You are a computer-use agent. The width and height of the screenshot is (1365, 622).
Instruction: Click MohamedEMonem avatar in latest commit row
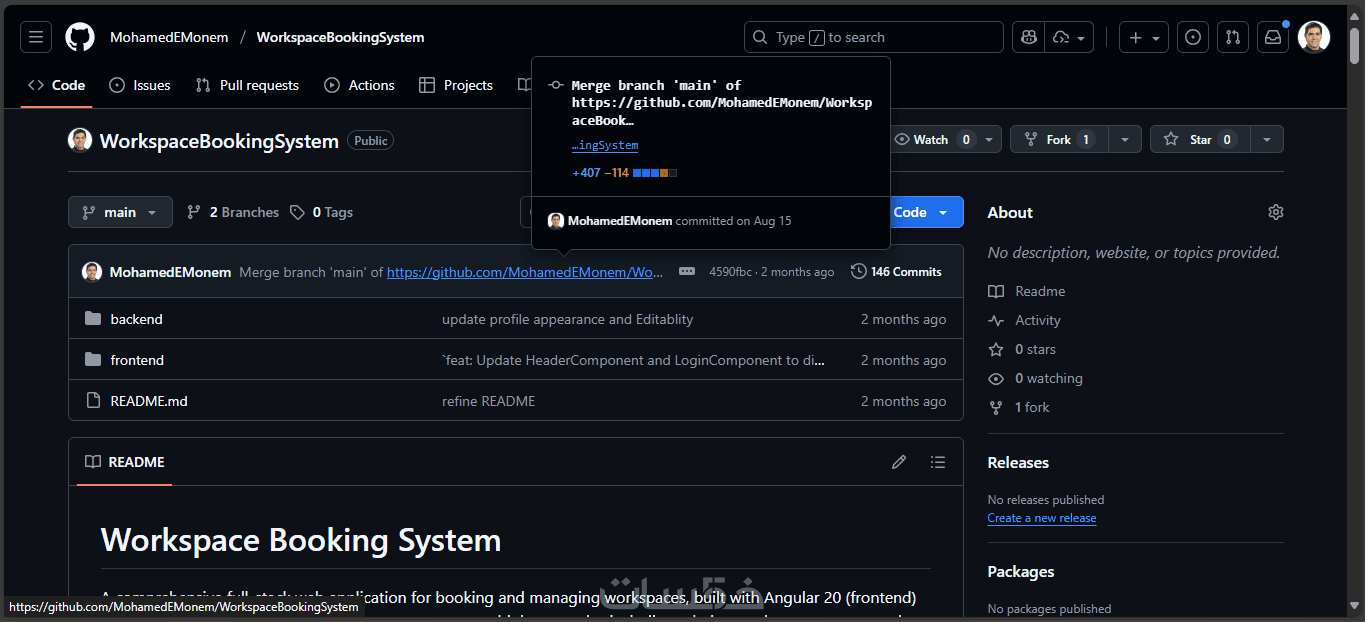tap(92, 272)
